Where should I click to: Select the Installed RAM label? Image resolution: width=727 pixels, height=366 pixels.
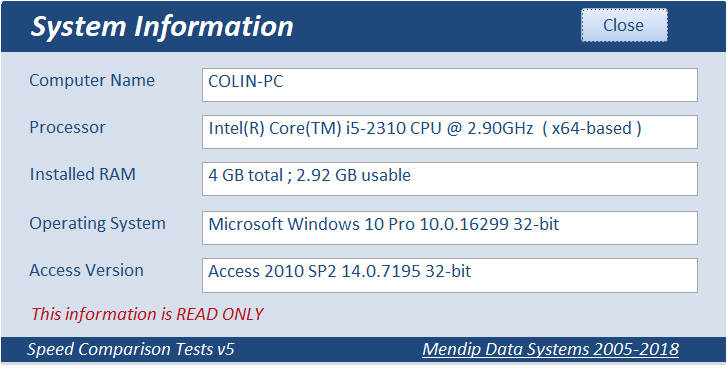pyautogui.click(x=83, y=174)
